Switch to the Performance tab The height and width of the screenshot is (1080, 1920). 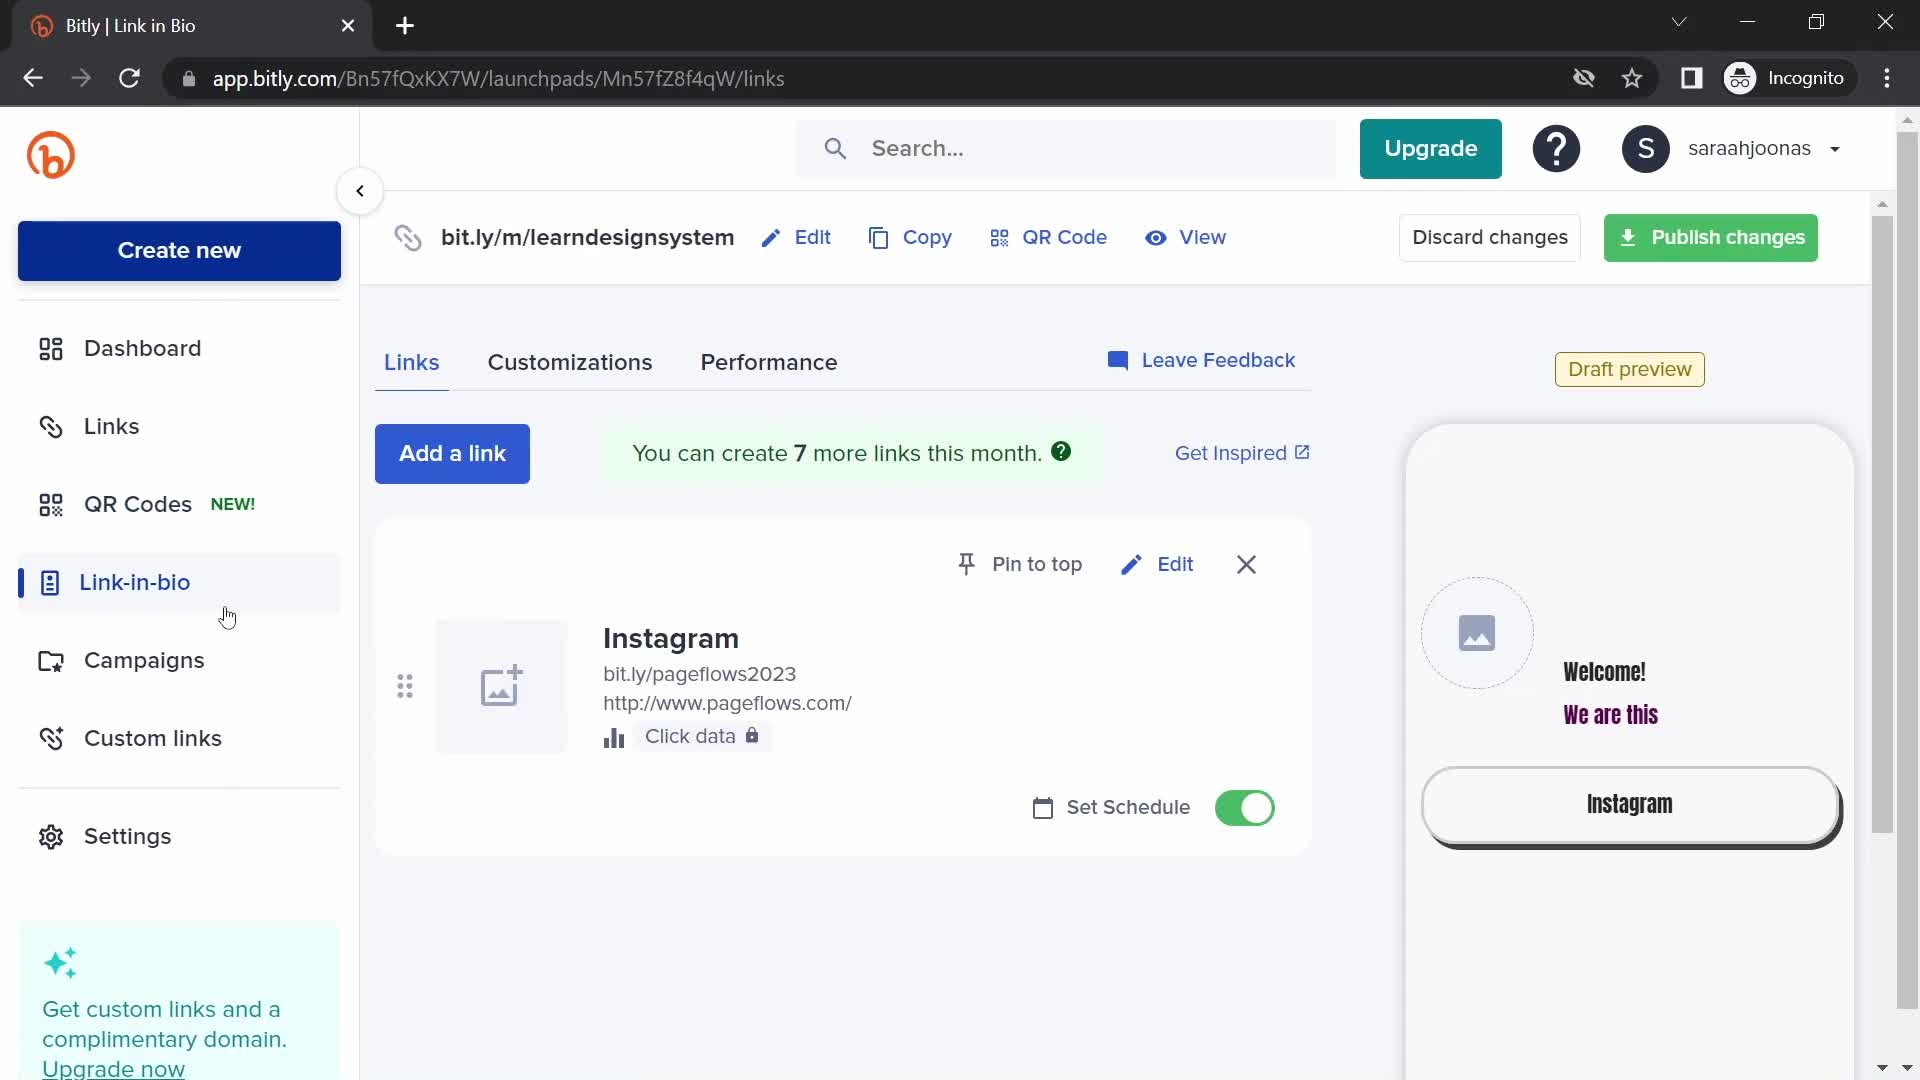click(769, 361)
